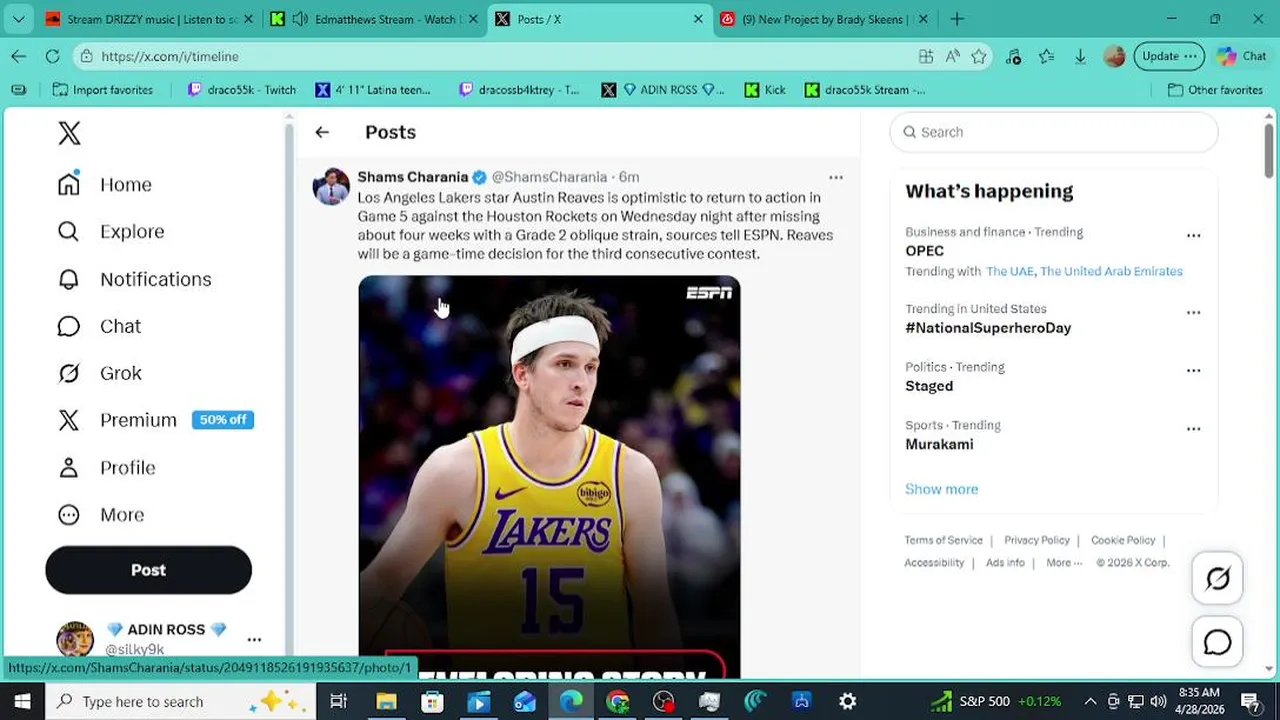The image size is (1280, 720).
Task: Open the floating chat messages button
Action: [x=1217, y=642]
